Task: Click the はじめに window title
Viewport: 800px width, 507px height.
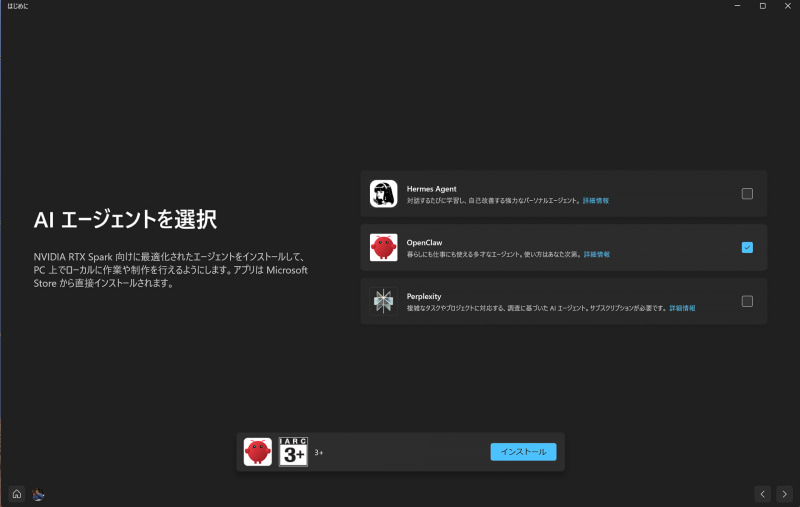Action: click(x=18, y=6)
